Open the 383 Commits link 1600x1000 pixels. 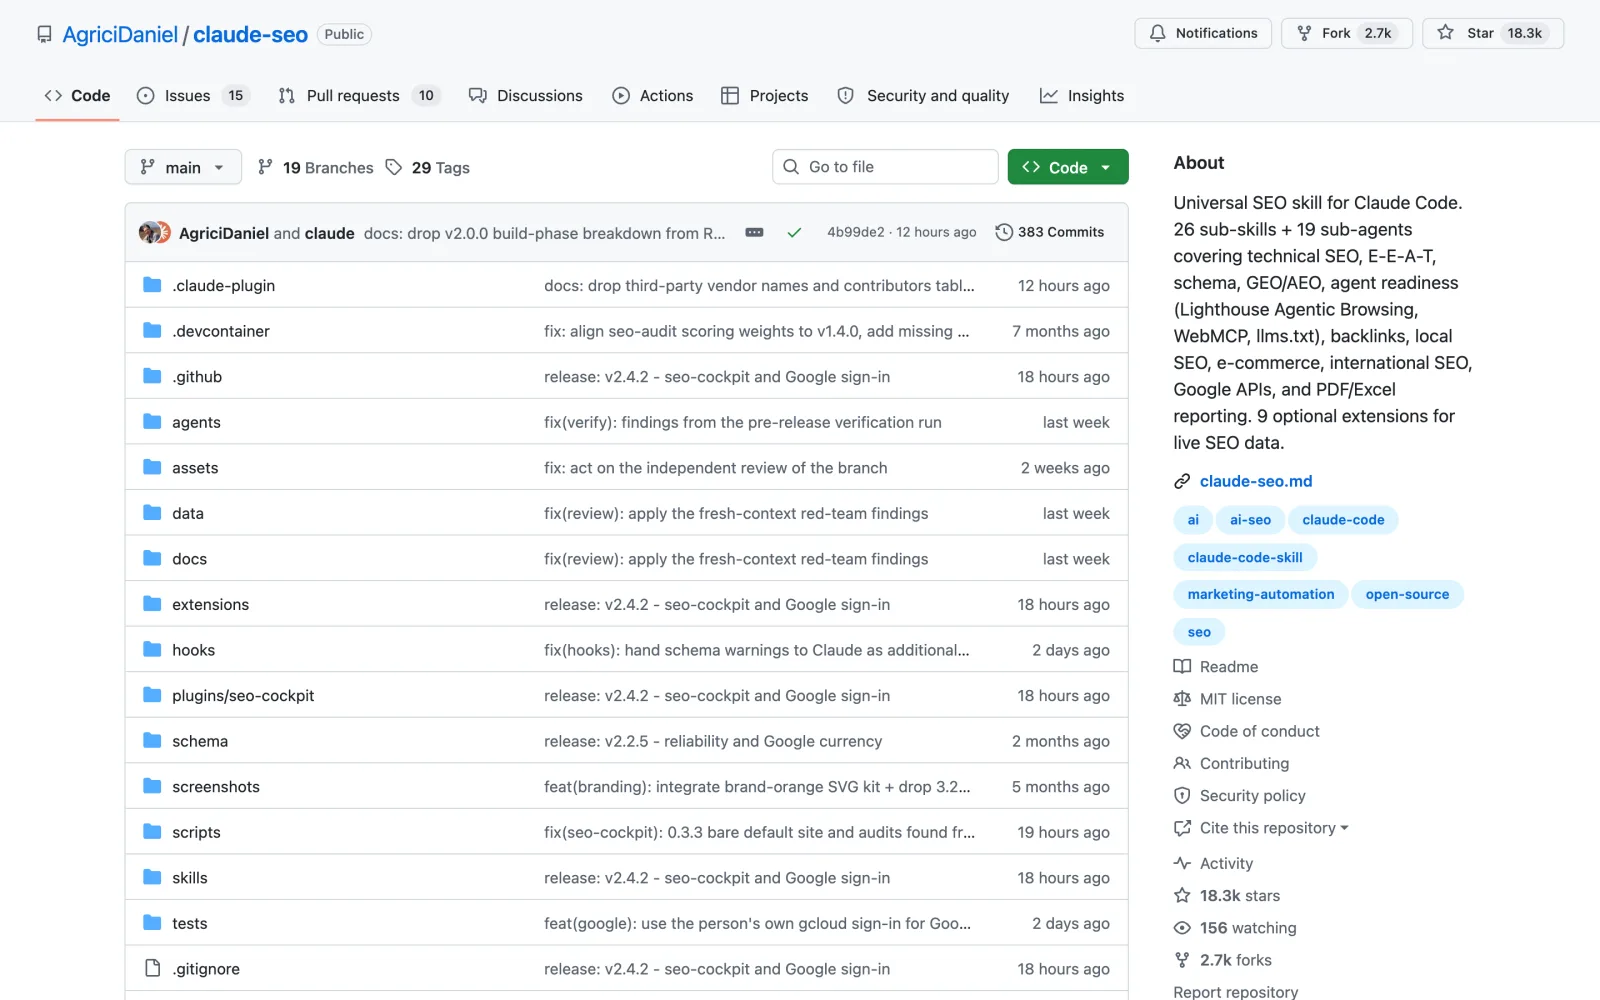point(1050,232)
